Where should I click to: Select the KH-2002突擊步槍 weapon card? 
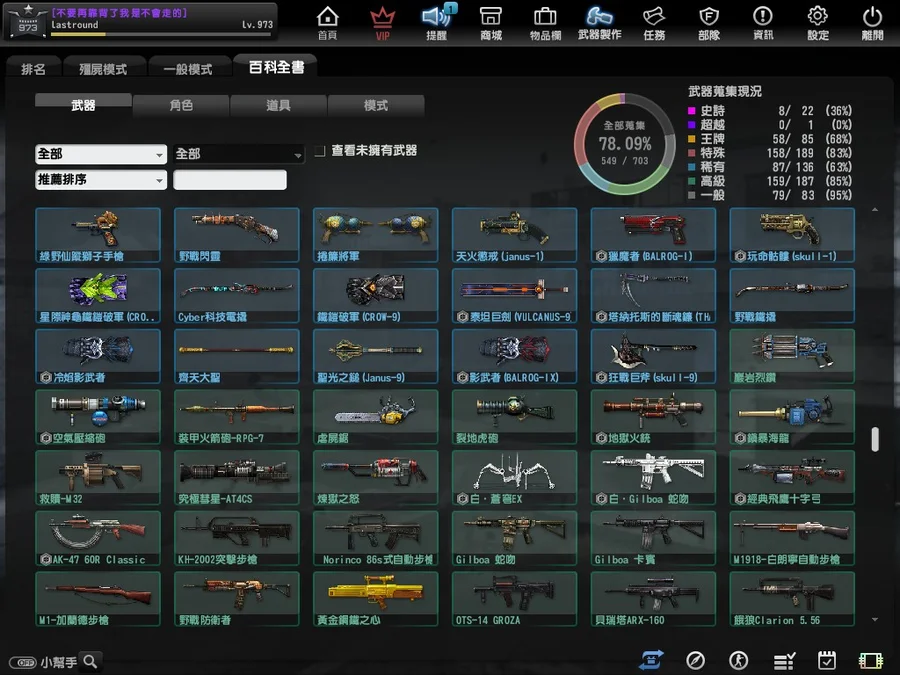236,539
